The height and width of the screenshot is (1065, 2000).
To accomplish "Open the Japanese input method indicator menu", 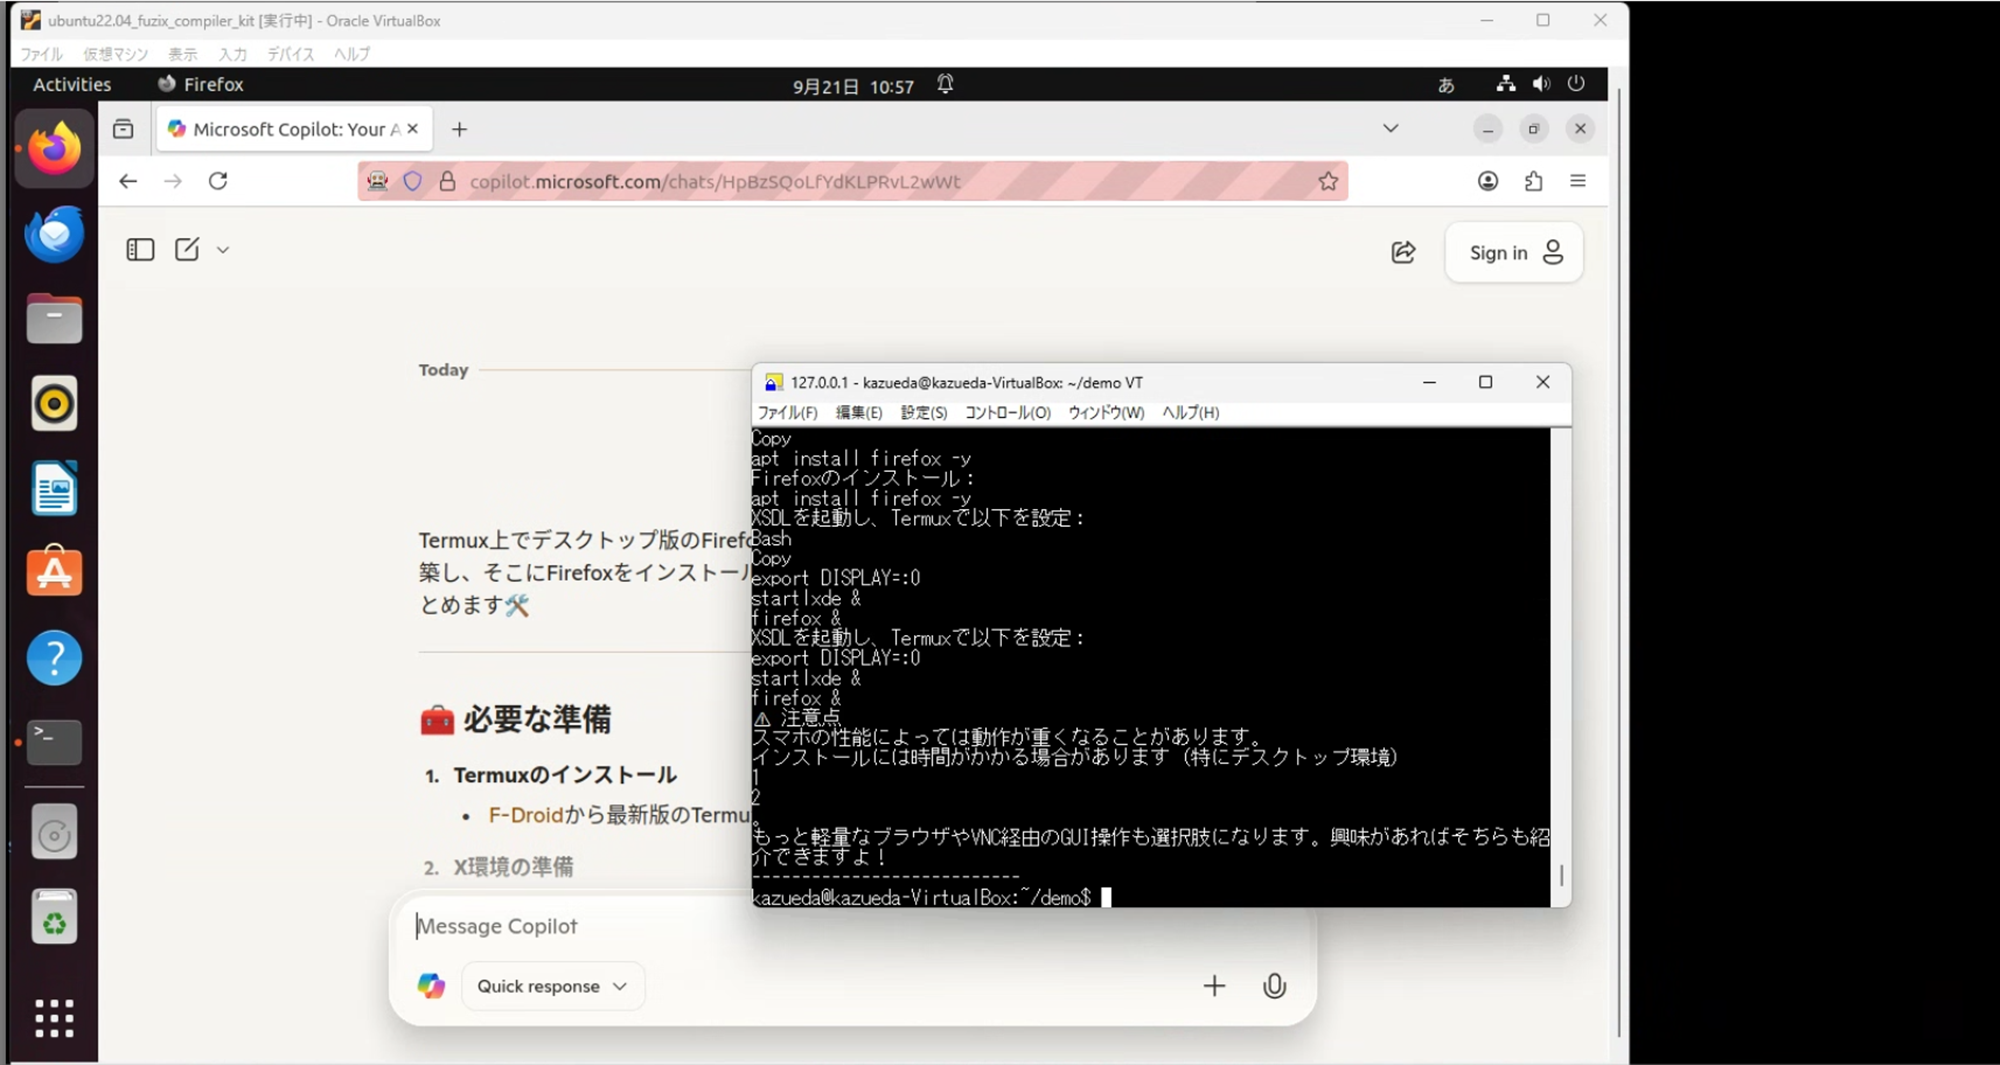I will click(1446, 85).
